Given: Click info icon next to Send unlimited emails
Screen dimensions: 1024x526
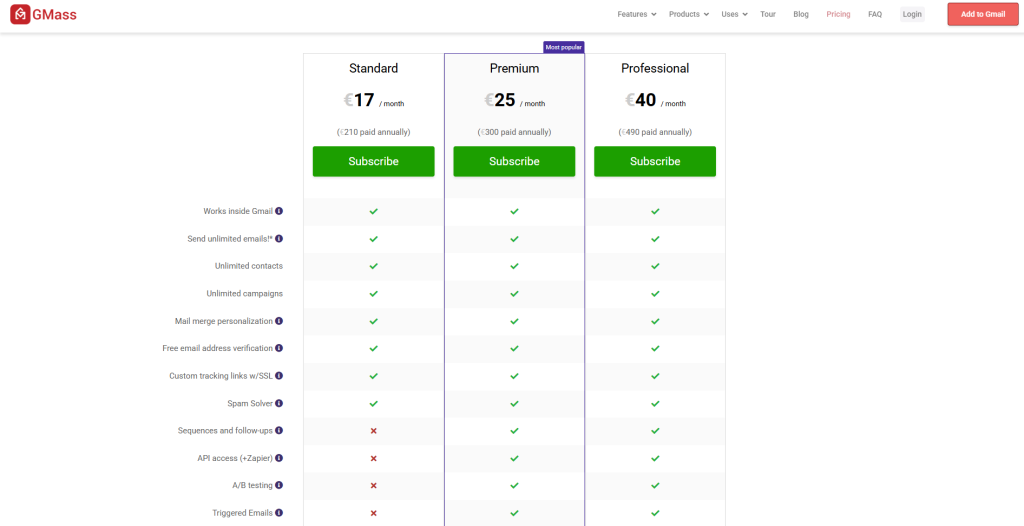Looking at the screenshot, I should click(x=279, y=239).
